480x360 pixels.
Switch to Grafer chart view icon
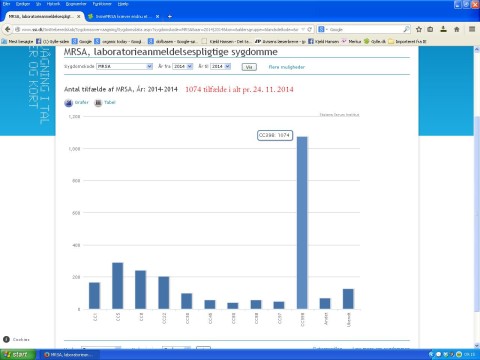coord(68,103)
